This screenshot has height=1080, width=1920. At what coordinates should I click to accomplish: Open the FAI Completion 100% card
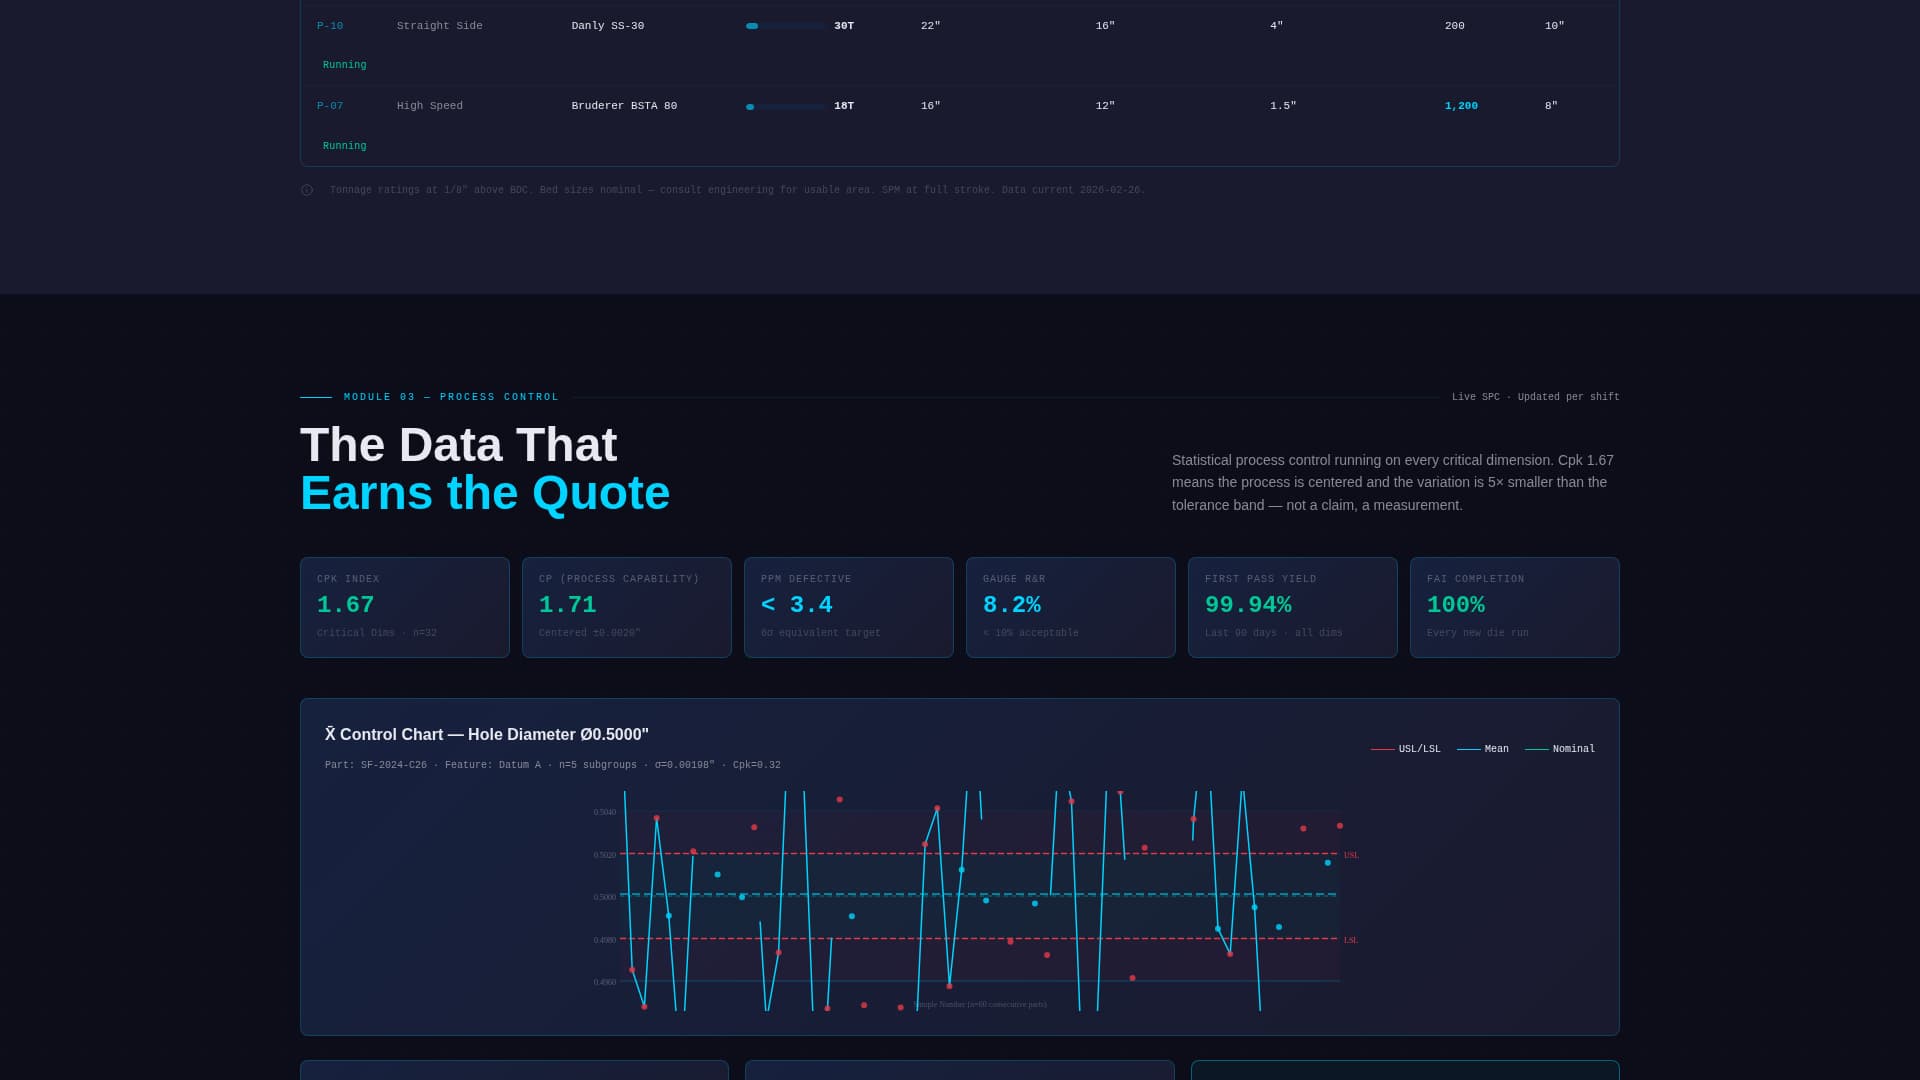(1514, 607)
